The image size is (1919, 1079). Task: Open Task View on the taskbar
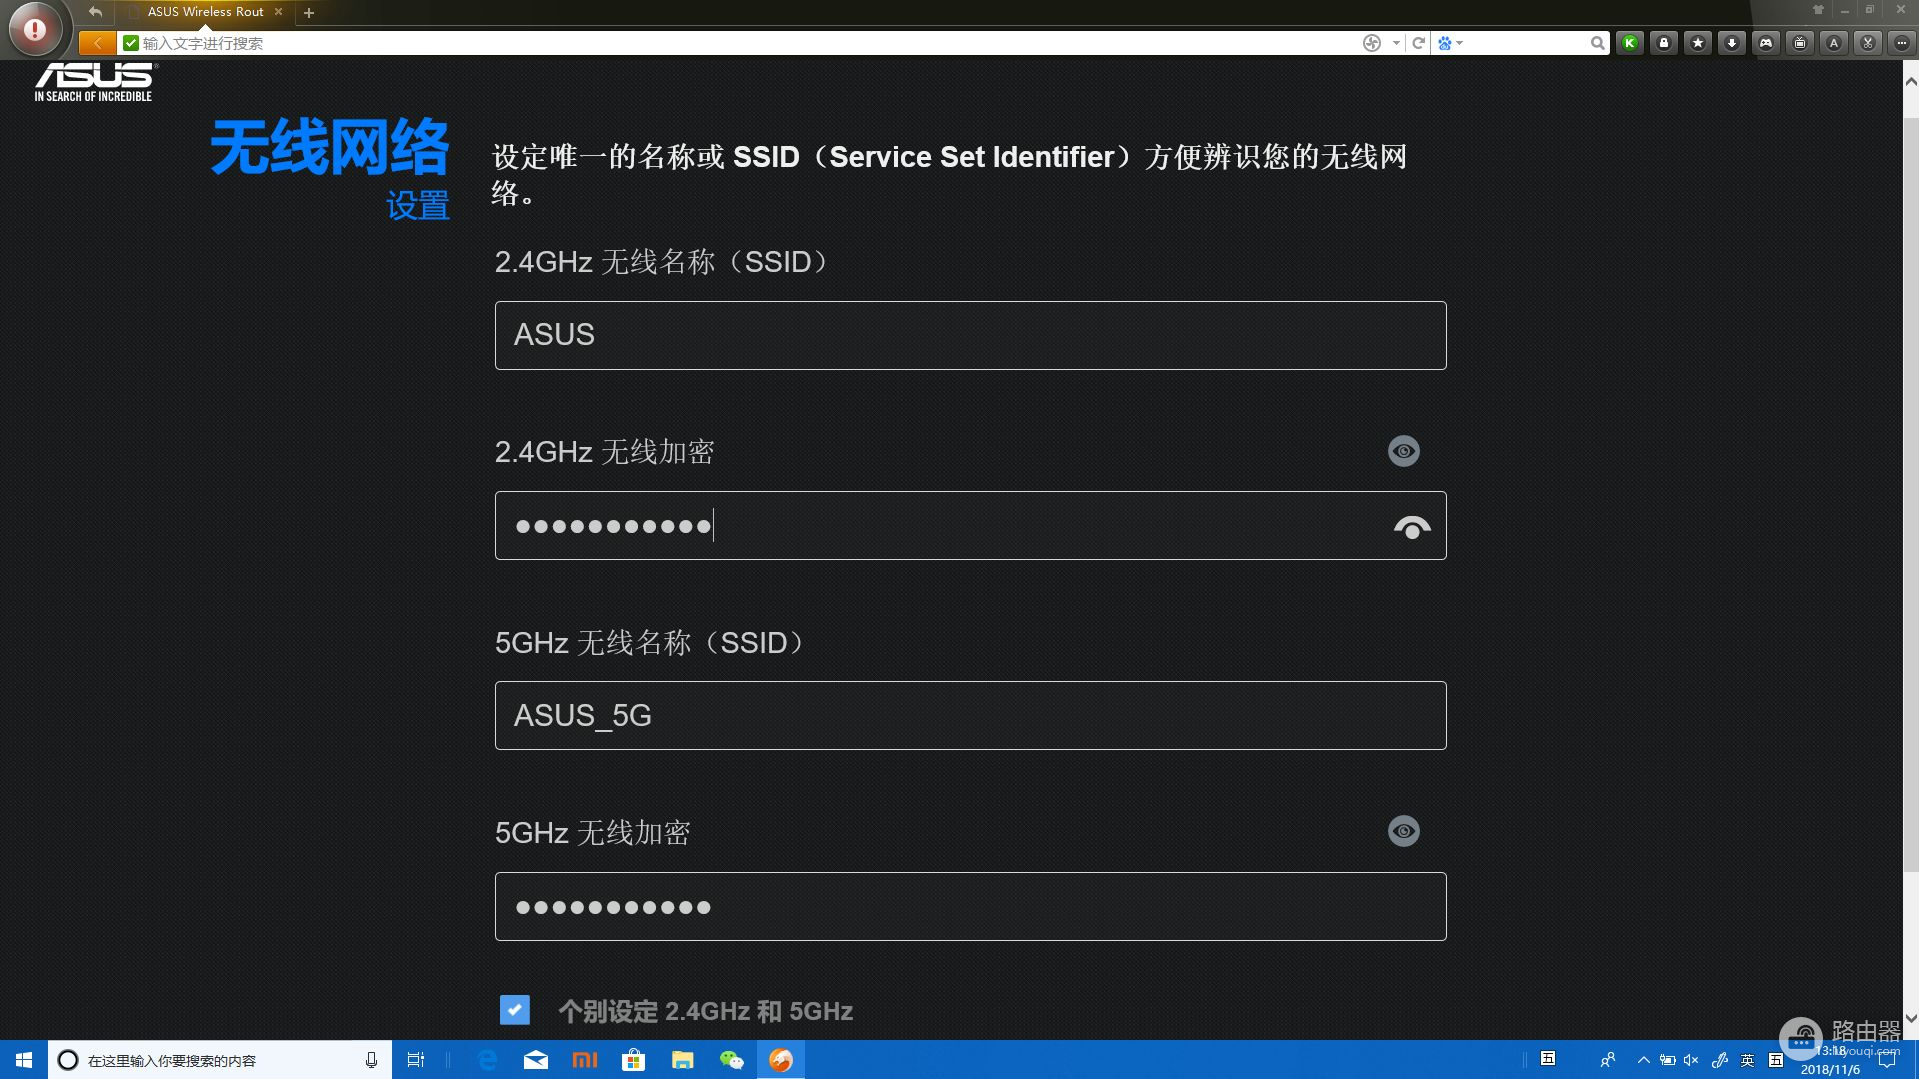(x=416, y=1060)
